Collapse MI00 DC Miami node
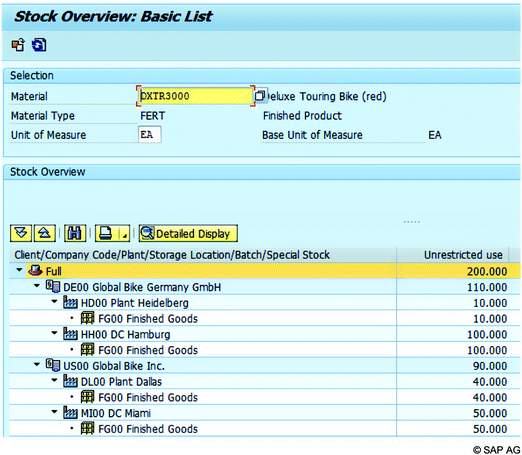The height and width of the screenshot is (455, 522). tap(55, 412)
